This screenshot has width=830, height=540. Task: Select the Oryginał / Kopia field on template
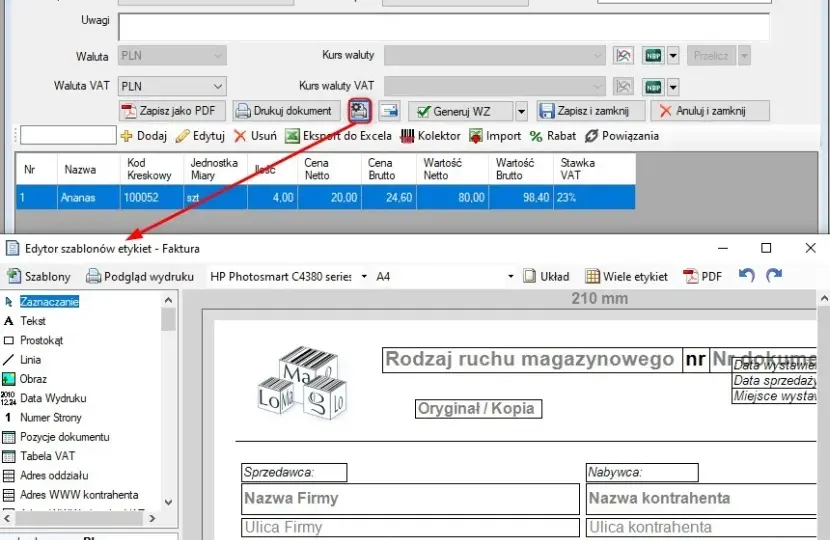tap(478, 409)
